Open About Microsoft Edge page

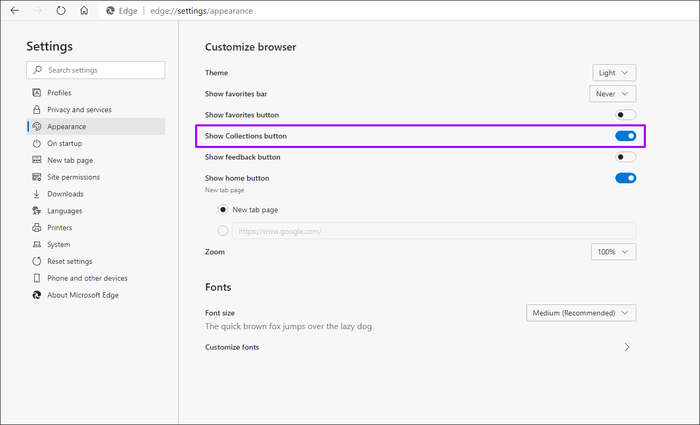pos(96,295)
